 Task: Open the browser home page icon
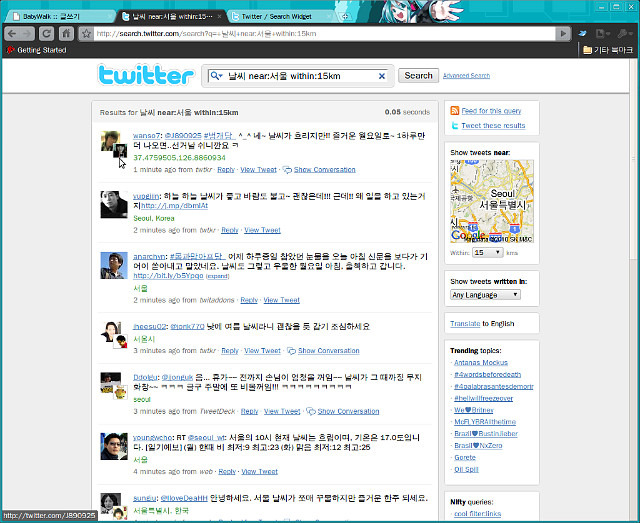click(x=66, y=33)
